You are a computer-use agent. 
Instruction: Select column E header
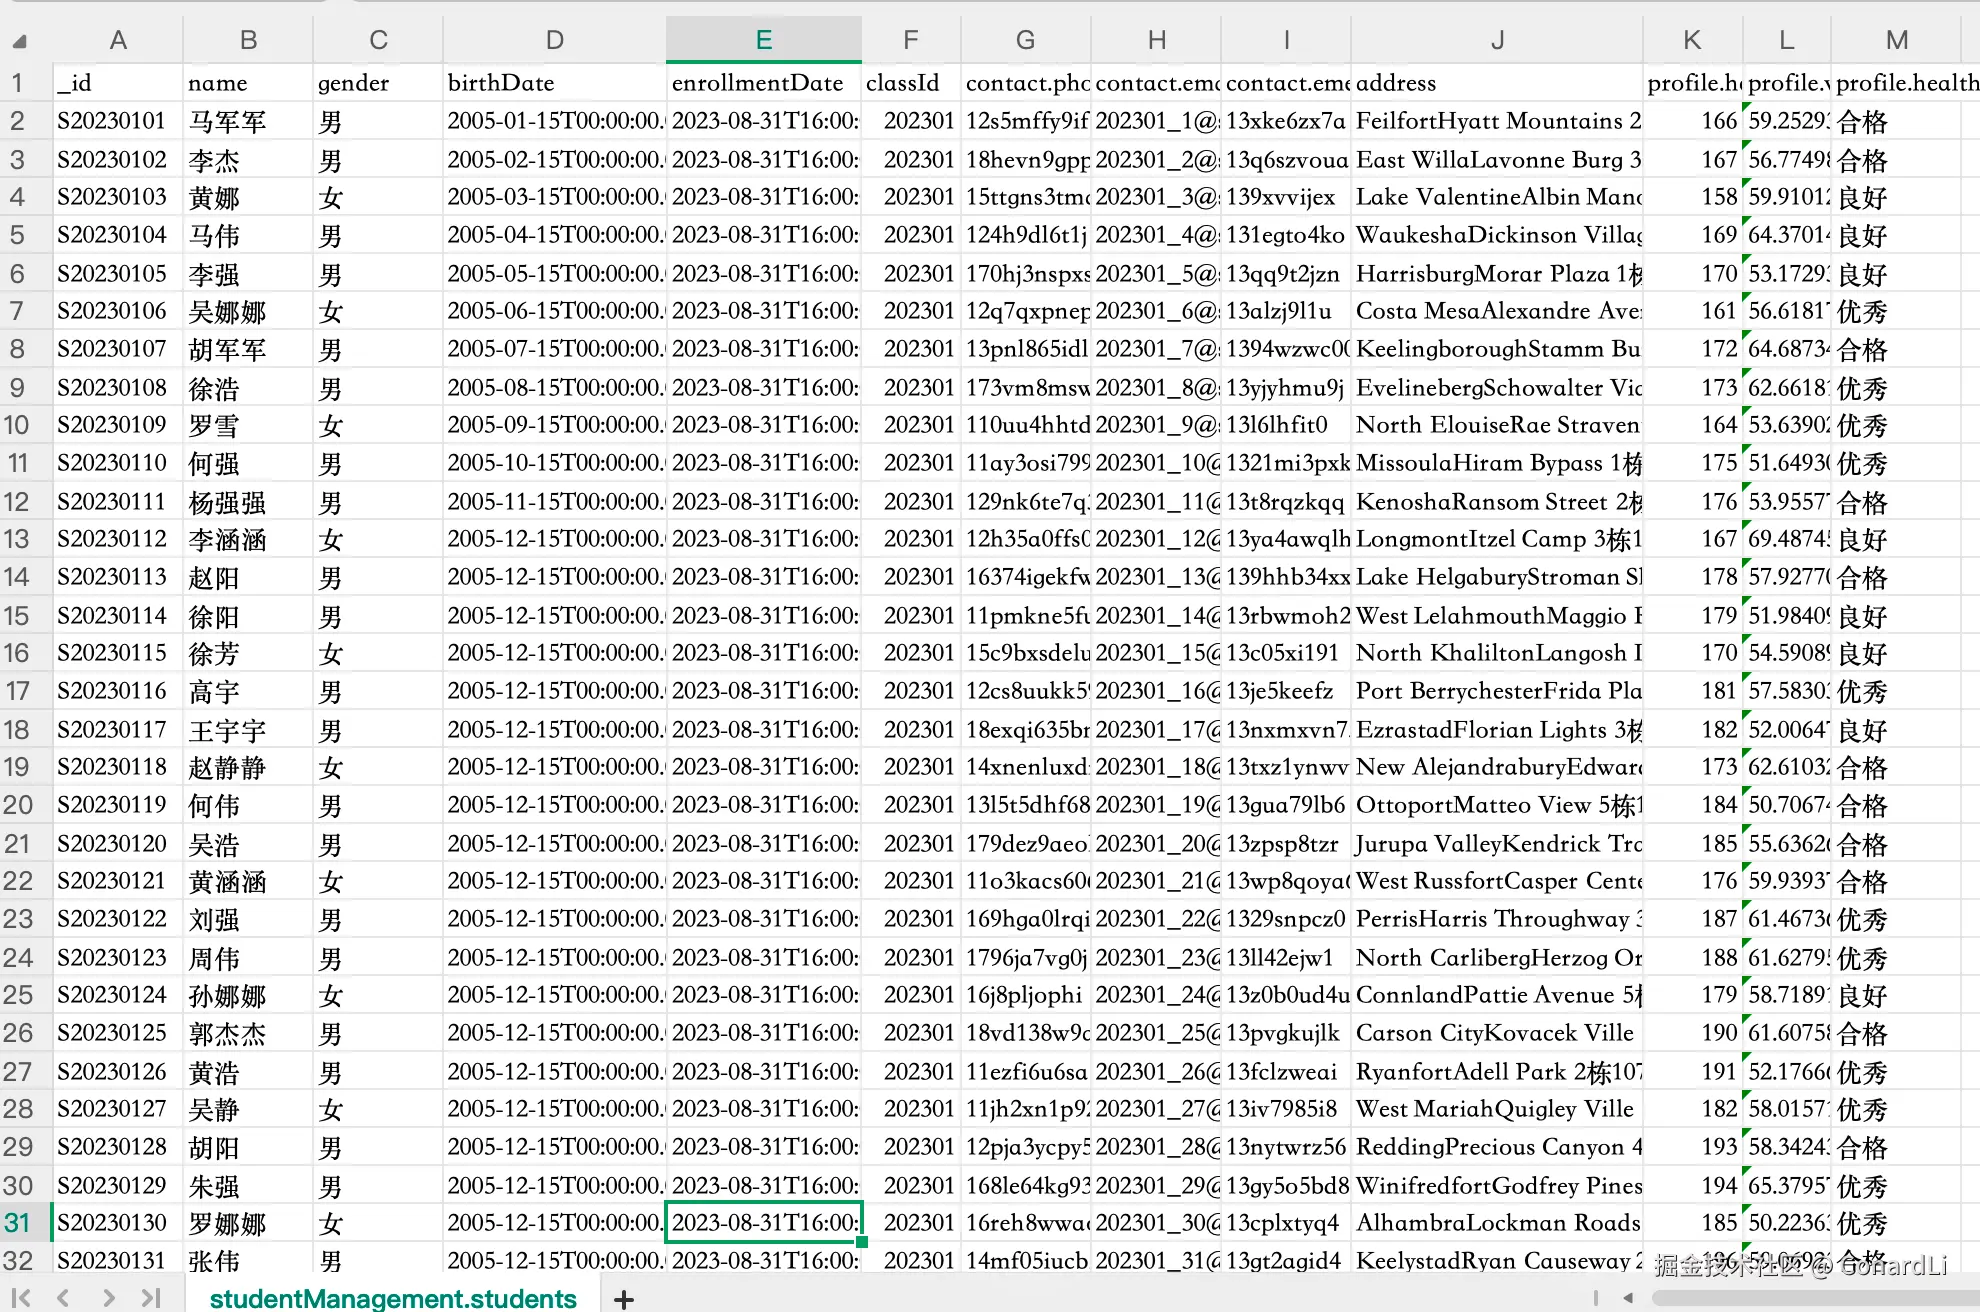763,40
